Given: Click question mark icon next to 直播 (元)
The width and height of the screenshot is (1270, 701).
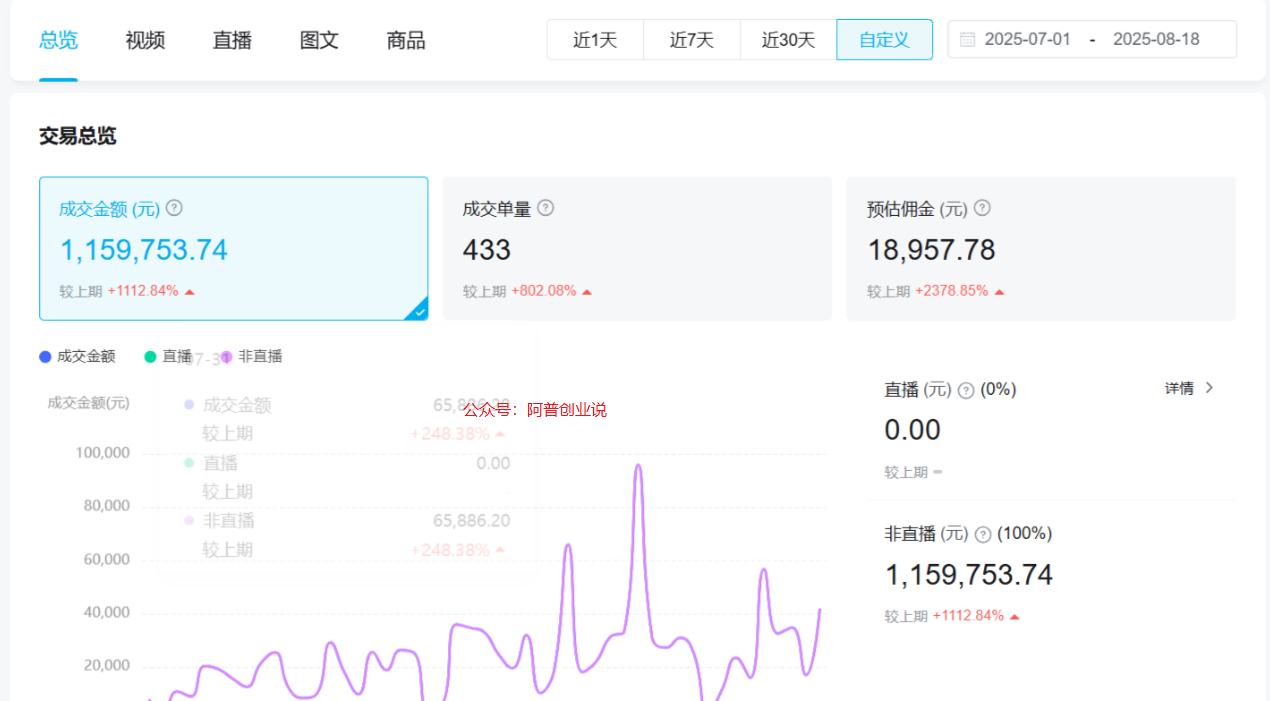Looking at the screenshot, I should (966, 390).
